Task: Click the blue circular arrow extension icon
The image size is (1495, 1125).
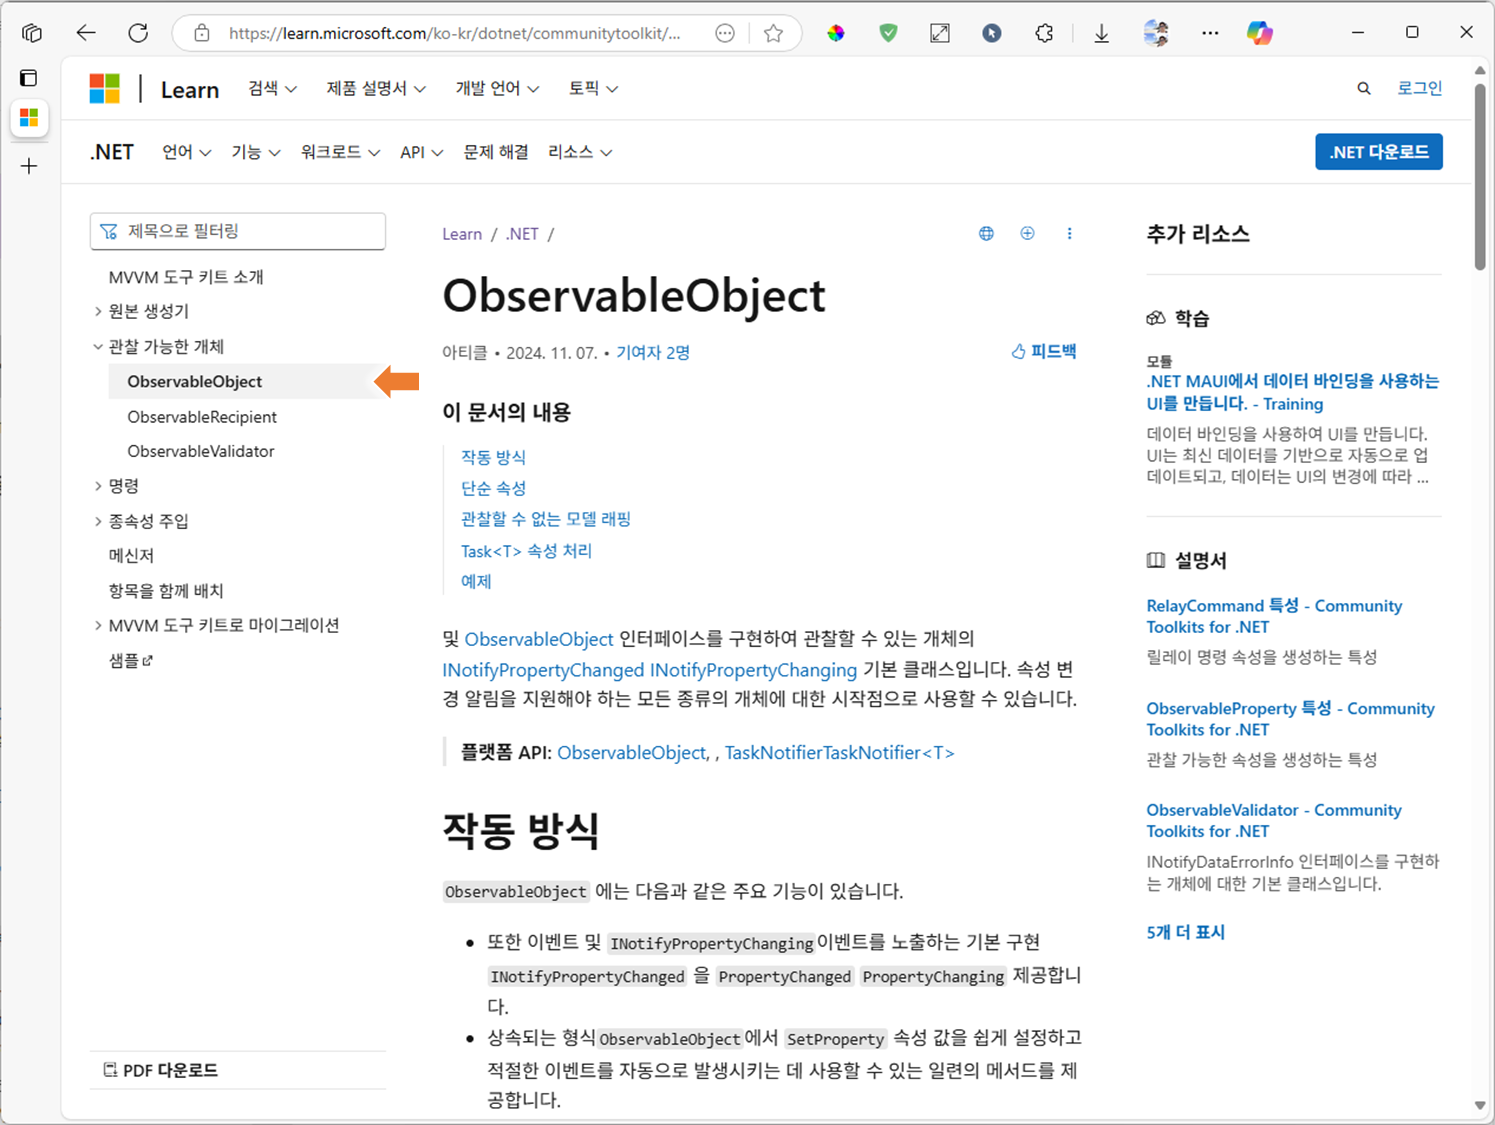Action: [992, 33]
